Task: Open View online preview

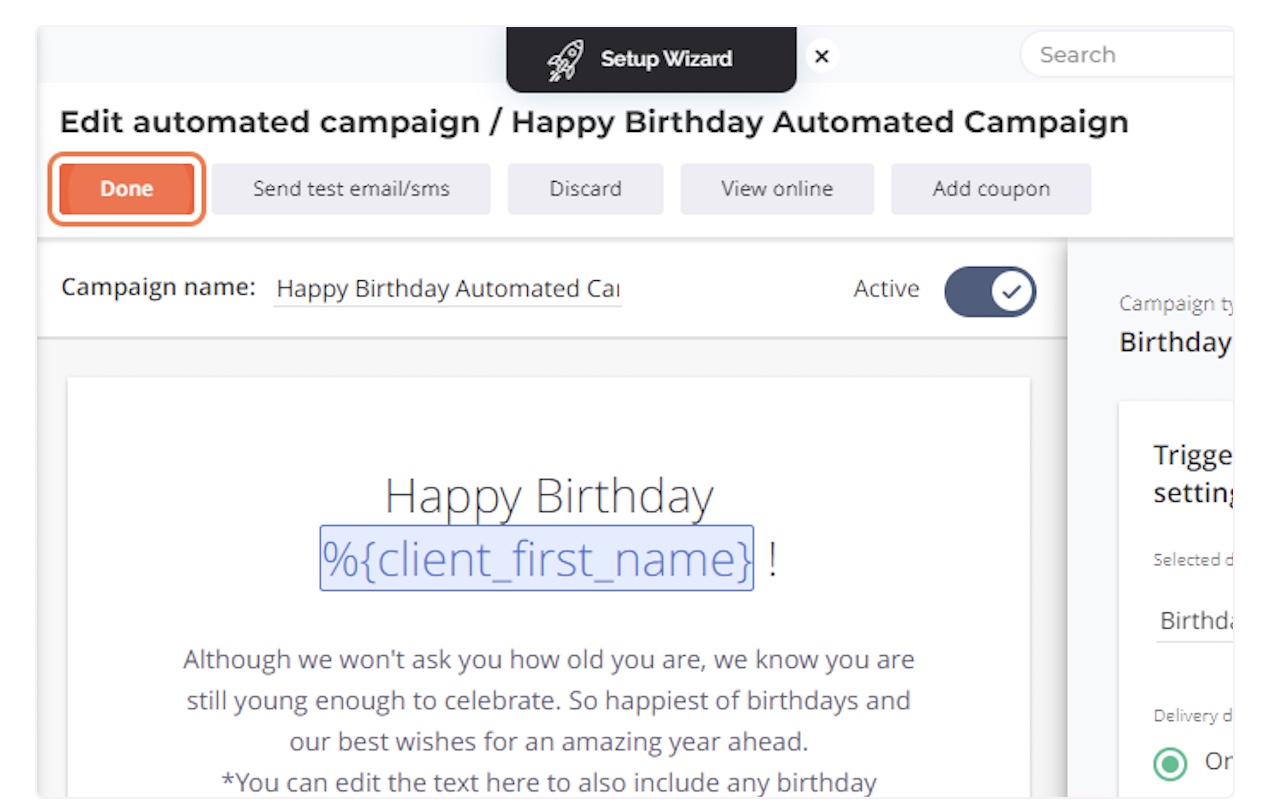Action: coord(777,189)
